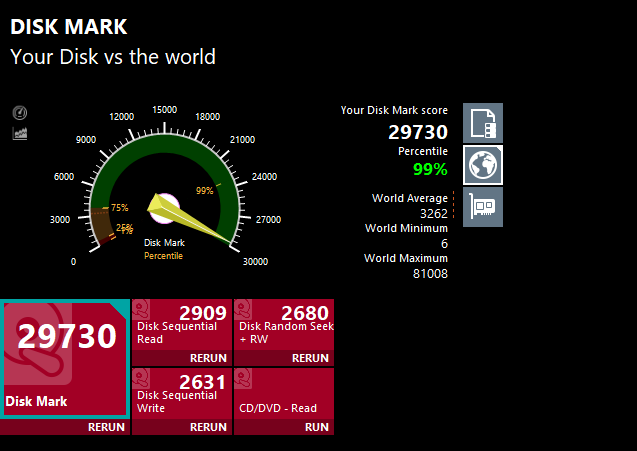This screenshot has height=451, width=637.
Task: Select the world globe comparison icon
Action: click(483, 165)
